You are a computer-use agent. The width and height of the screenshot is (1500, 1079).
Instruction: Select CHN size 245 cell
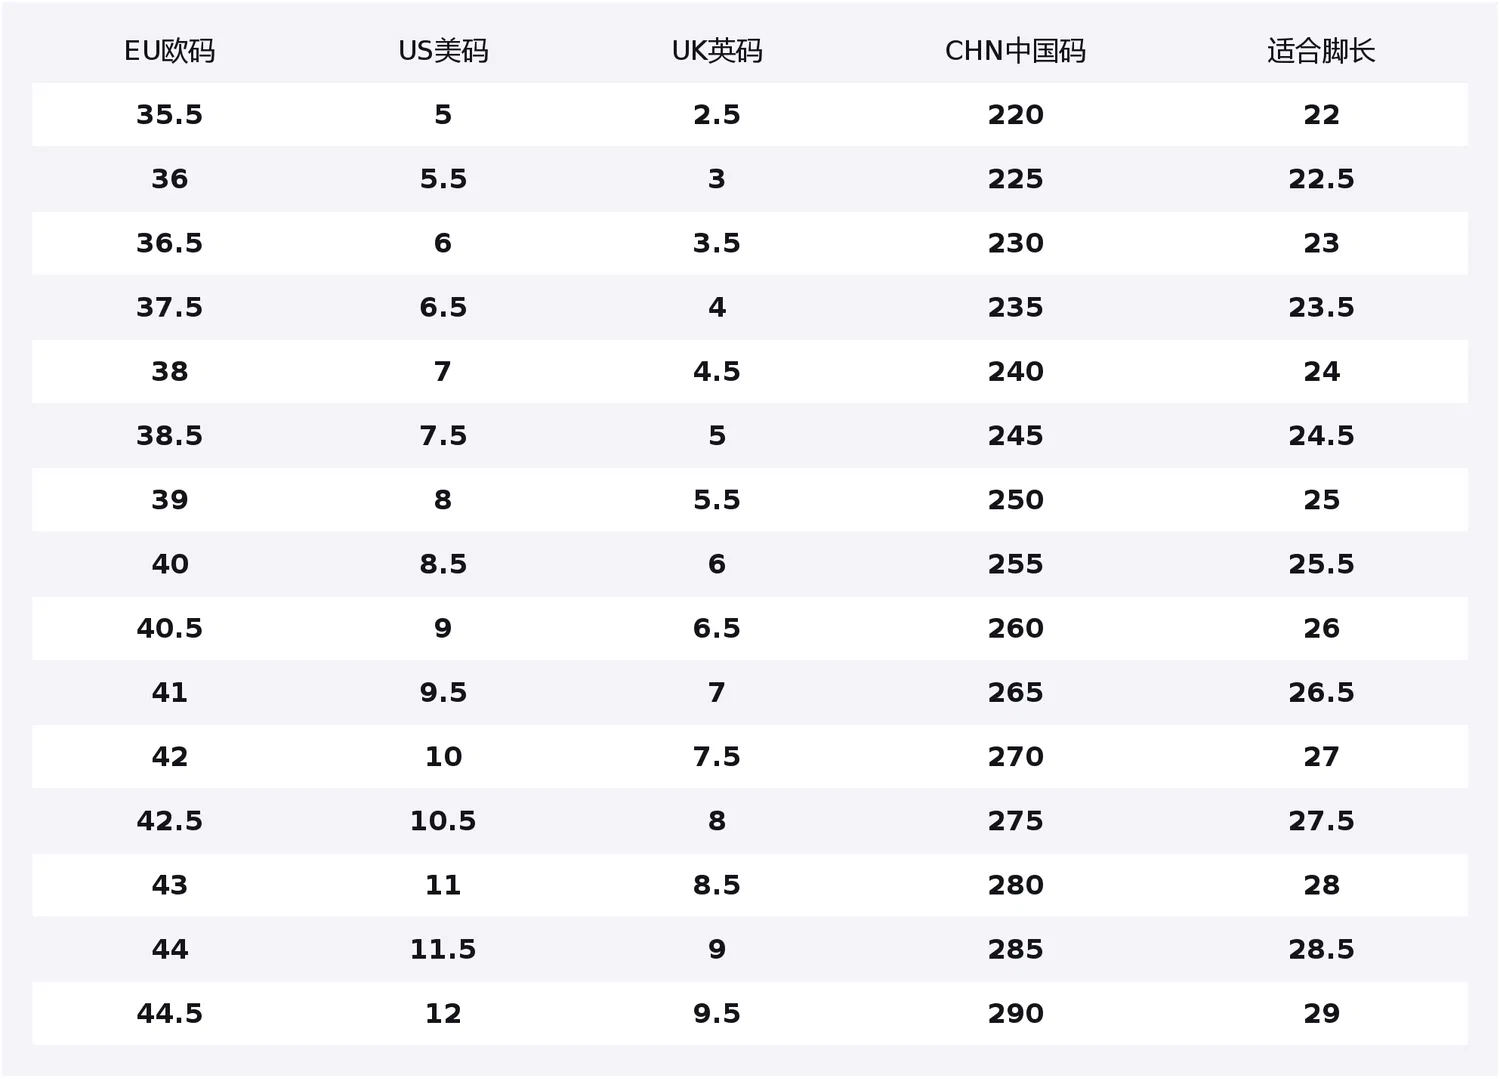(x=1015, y=435)
